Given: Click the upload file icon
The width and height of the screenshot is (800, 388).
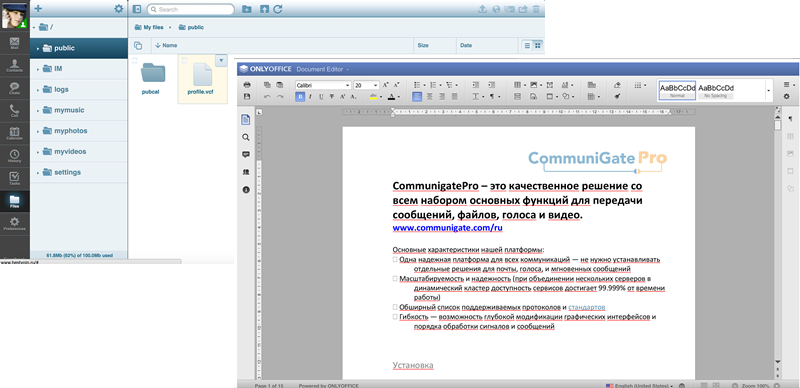Looking at the screenshot, I should (x=482, y=9).
